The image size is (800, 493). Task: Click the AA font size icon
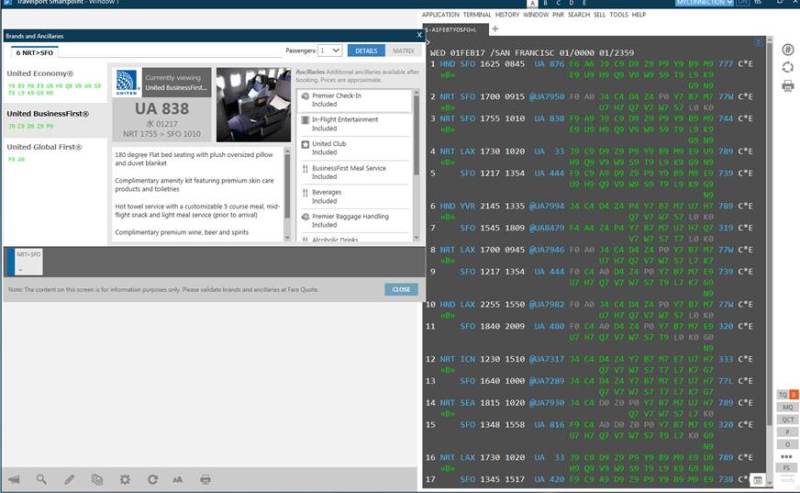(178, 479)
